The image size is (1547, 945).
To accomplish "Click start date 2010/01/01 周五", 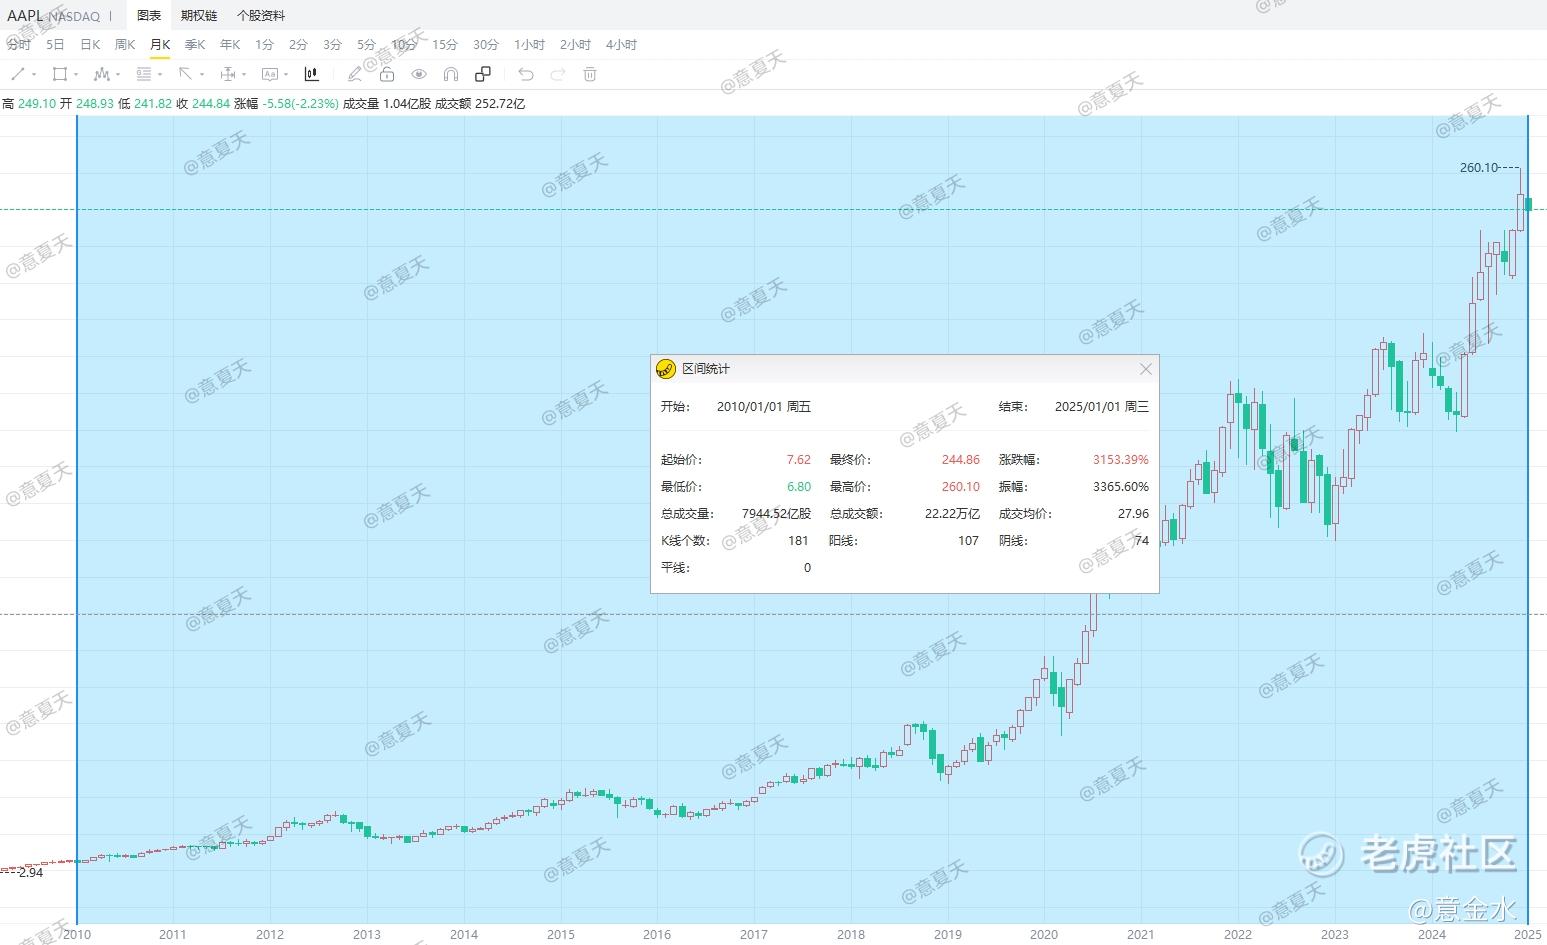I will coord(764,407).
